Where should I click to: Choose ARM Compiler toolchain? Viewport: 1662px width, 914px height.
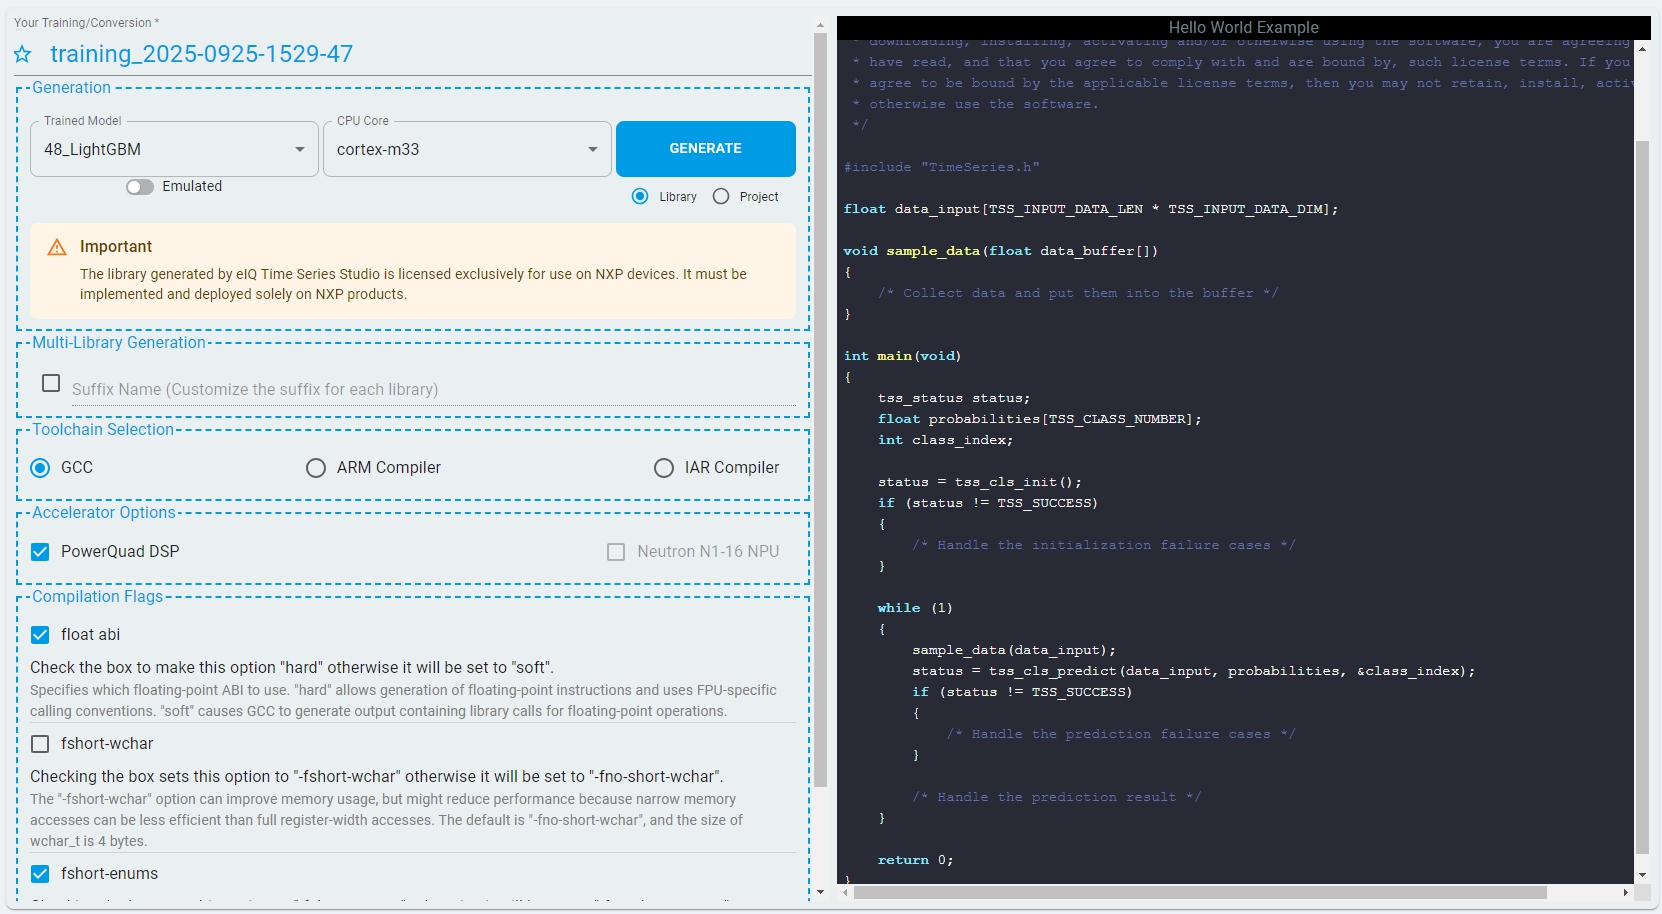(x=316, y=468)
